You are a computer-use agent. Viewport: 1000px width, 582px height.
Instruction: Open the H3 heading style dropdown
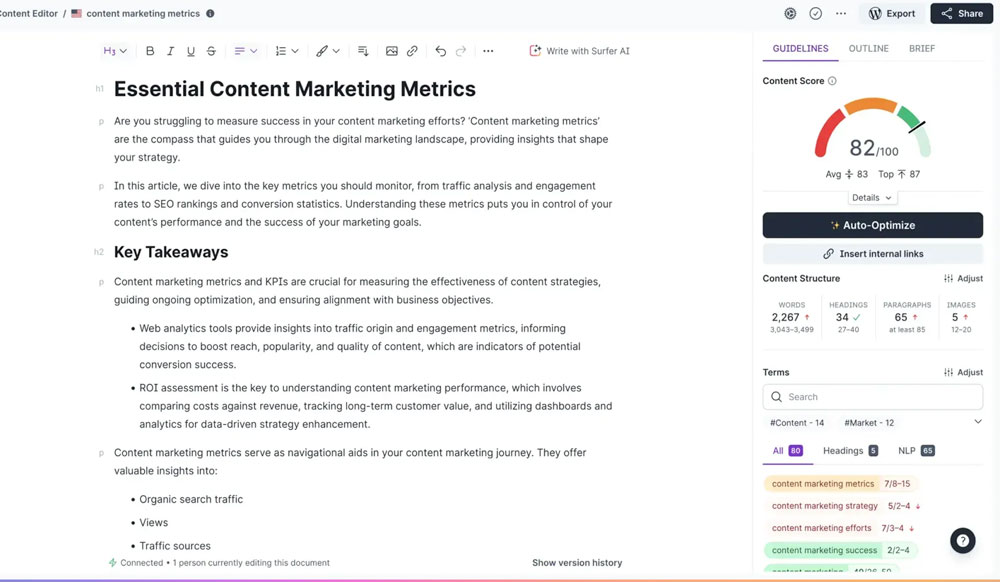coord(115,51)
